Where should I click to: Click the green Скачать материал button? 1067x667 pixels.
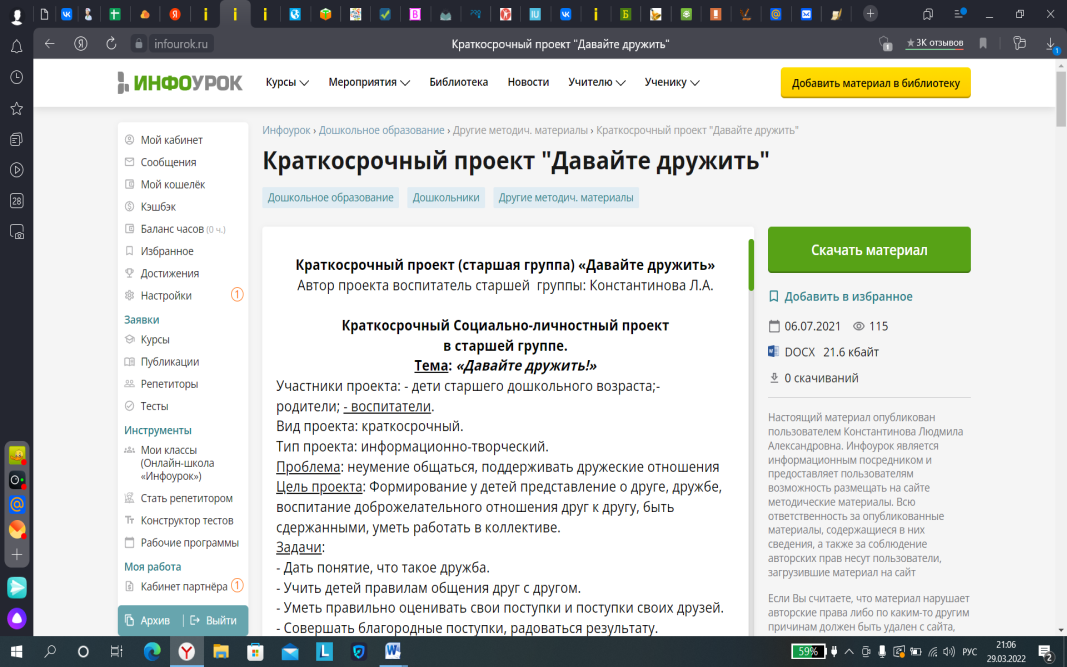point(868,250)
